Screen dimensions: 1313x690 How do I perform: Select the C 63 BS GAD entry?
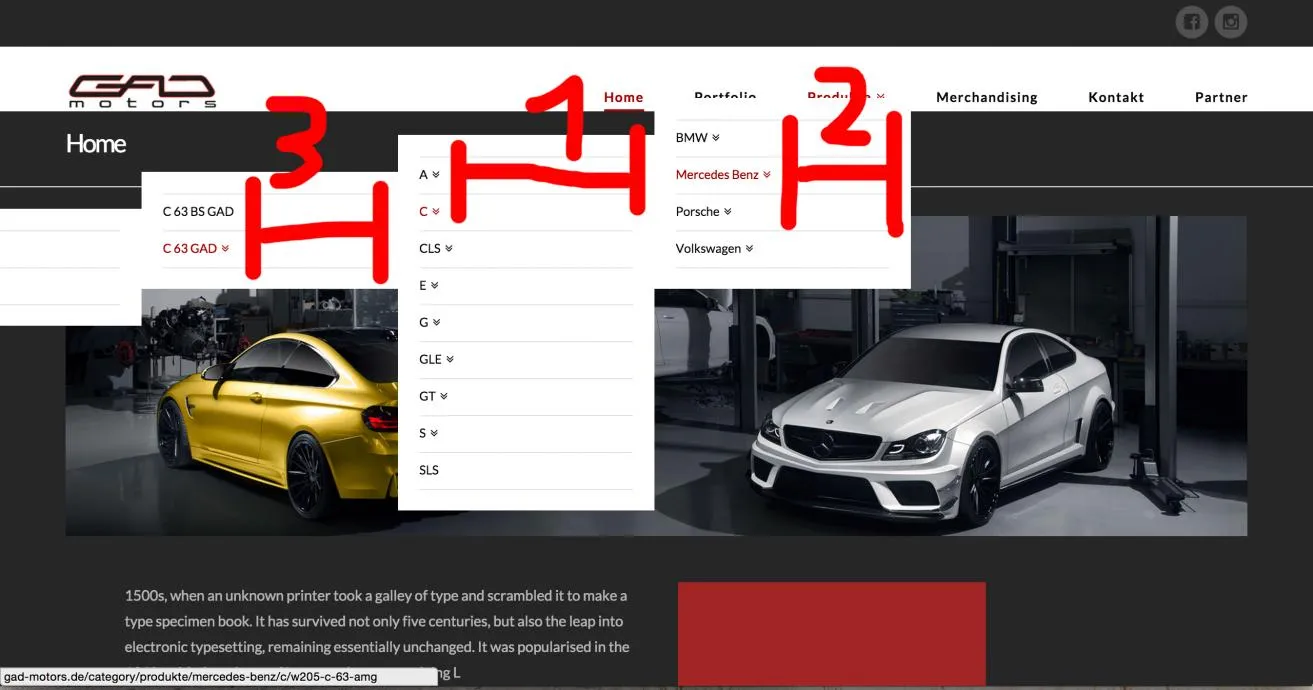pyautogui.click(x=198, y=212)
